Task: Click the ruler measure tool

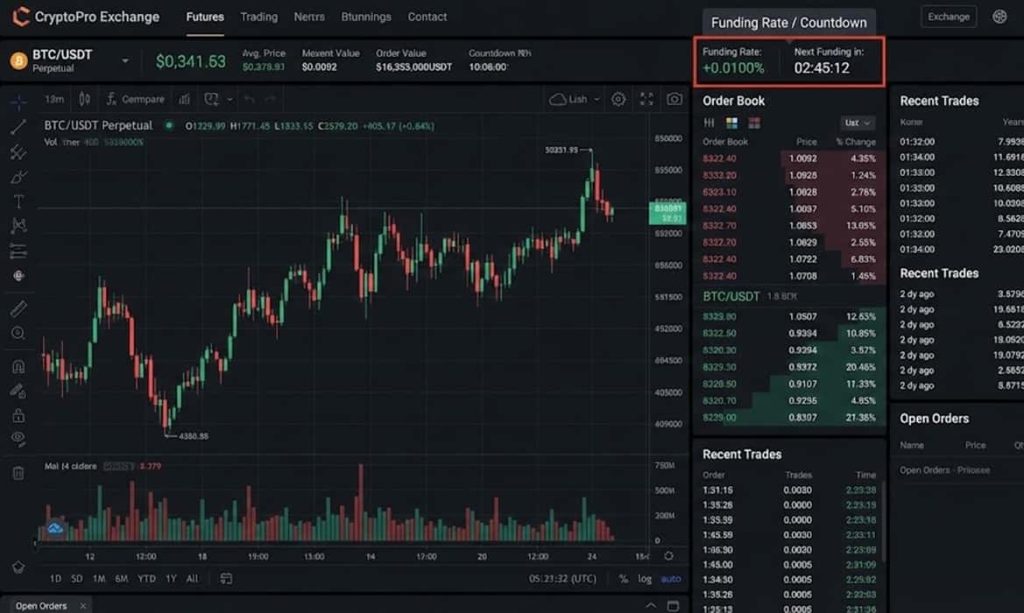Action: (x=18, y=308)
